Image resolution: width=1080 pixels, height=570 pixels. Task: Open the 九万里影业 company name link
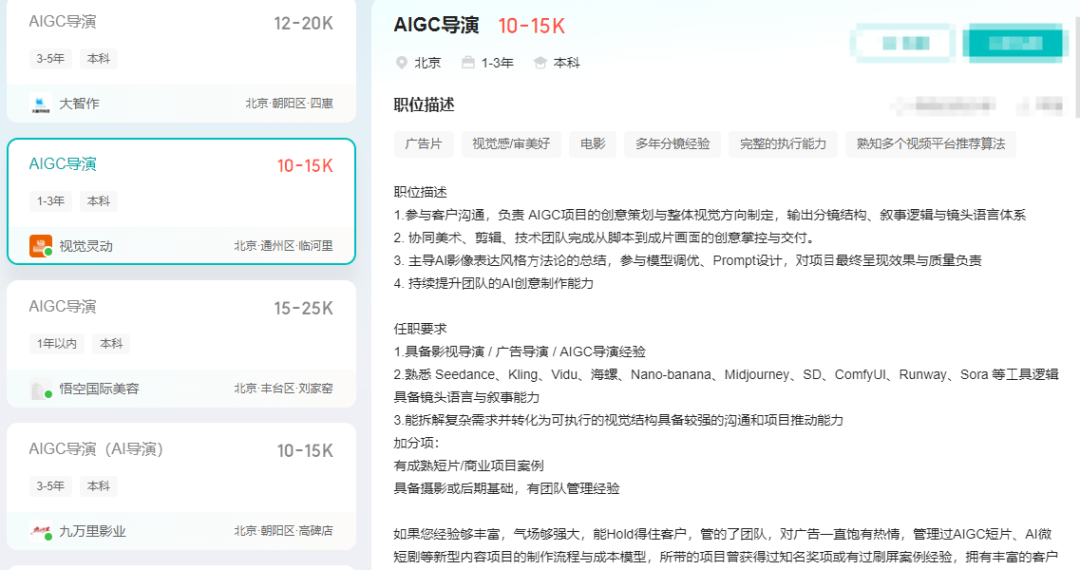(92, 531)
